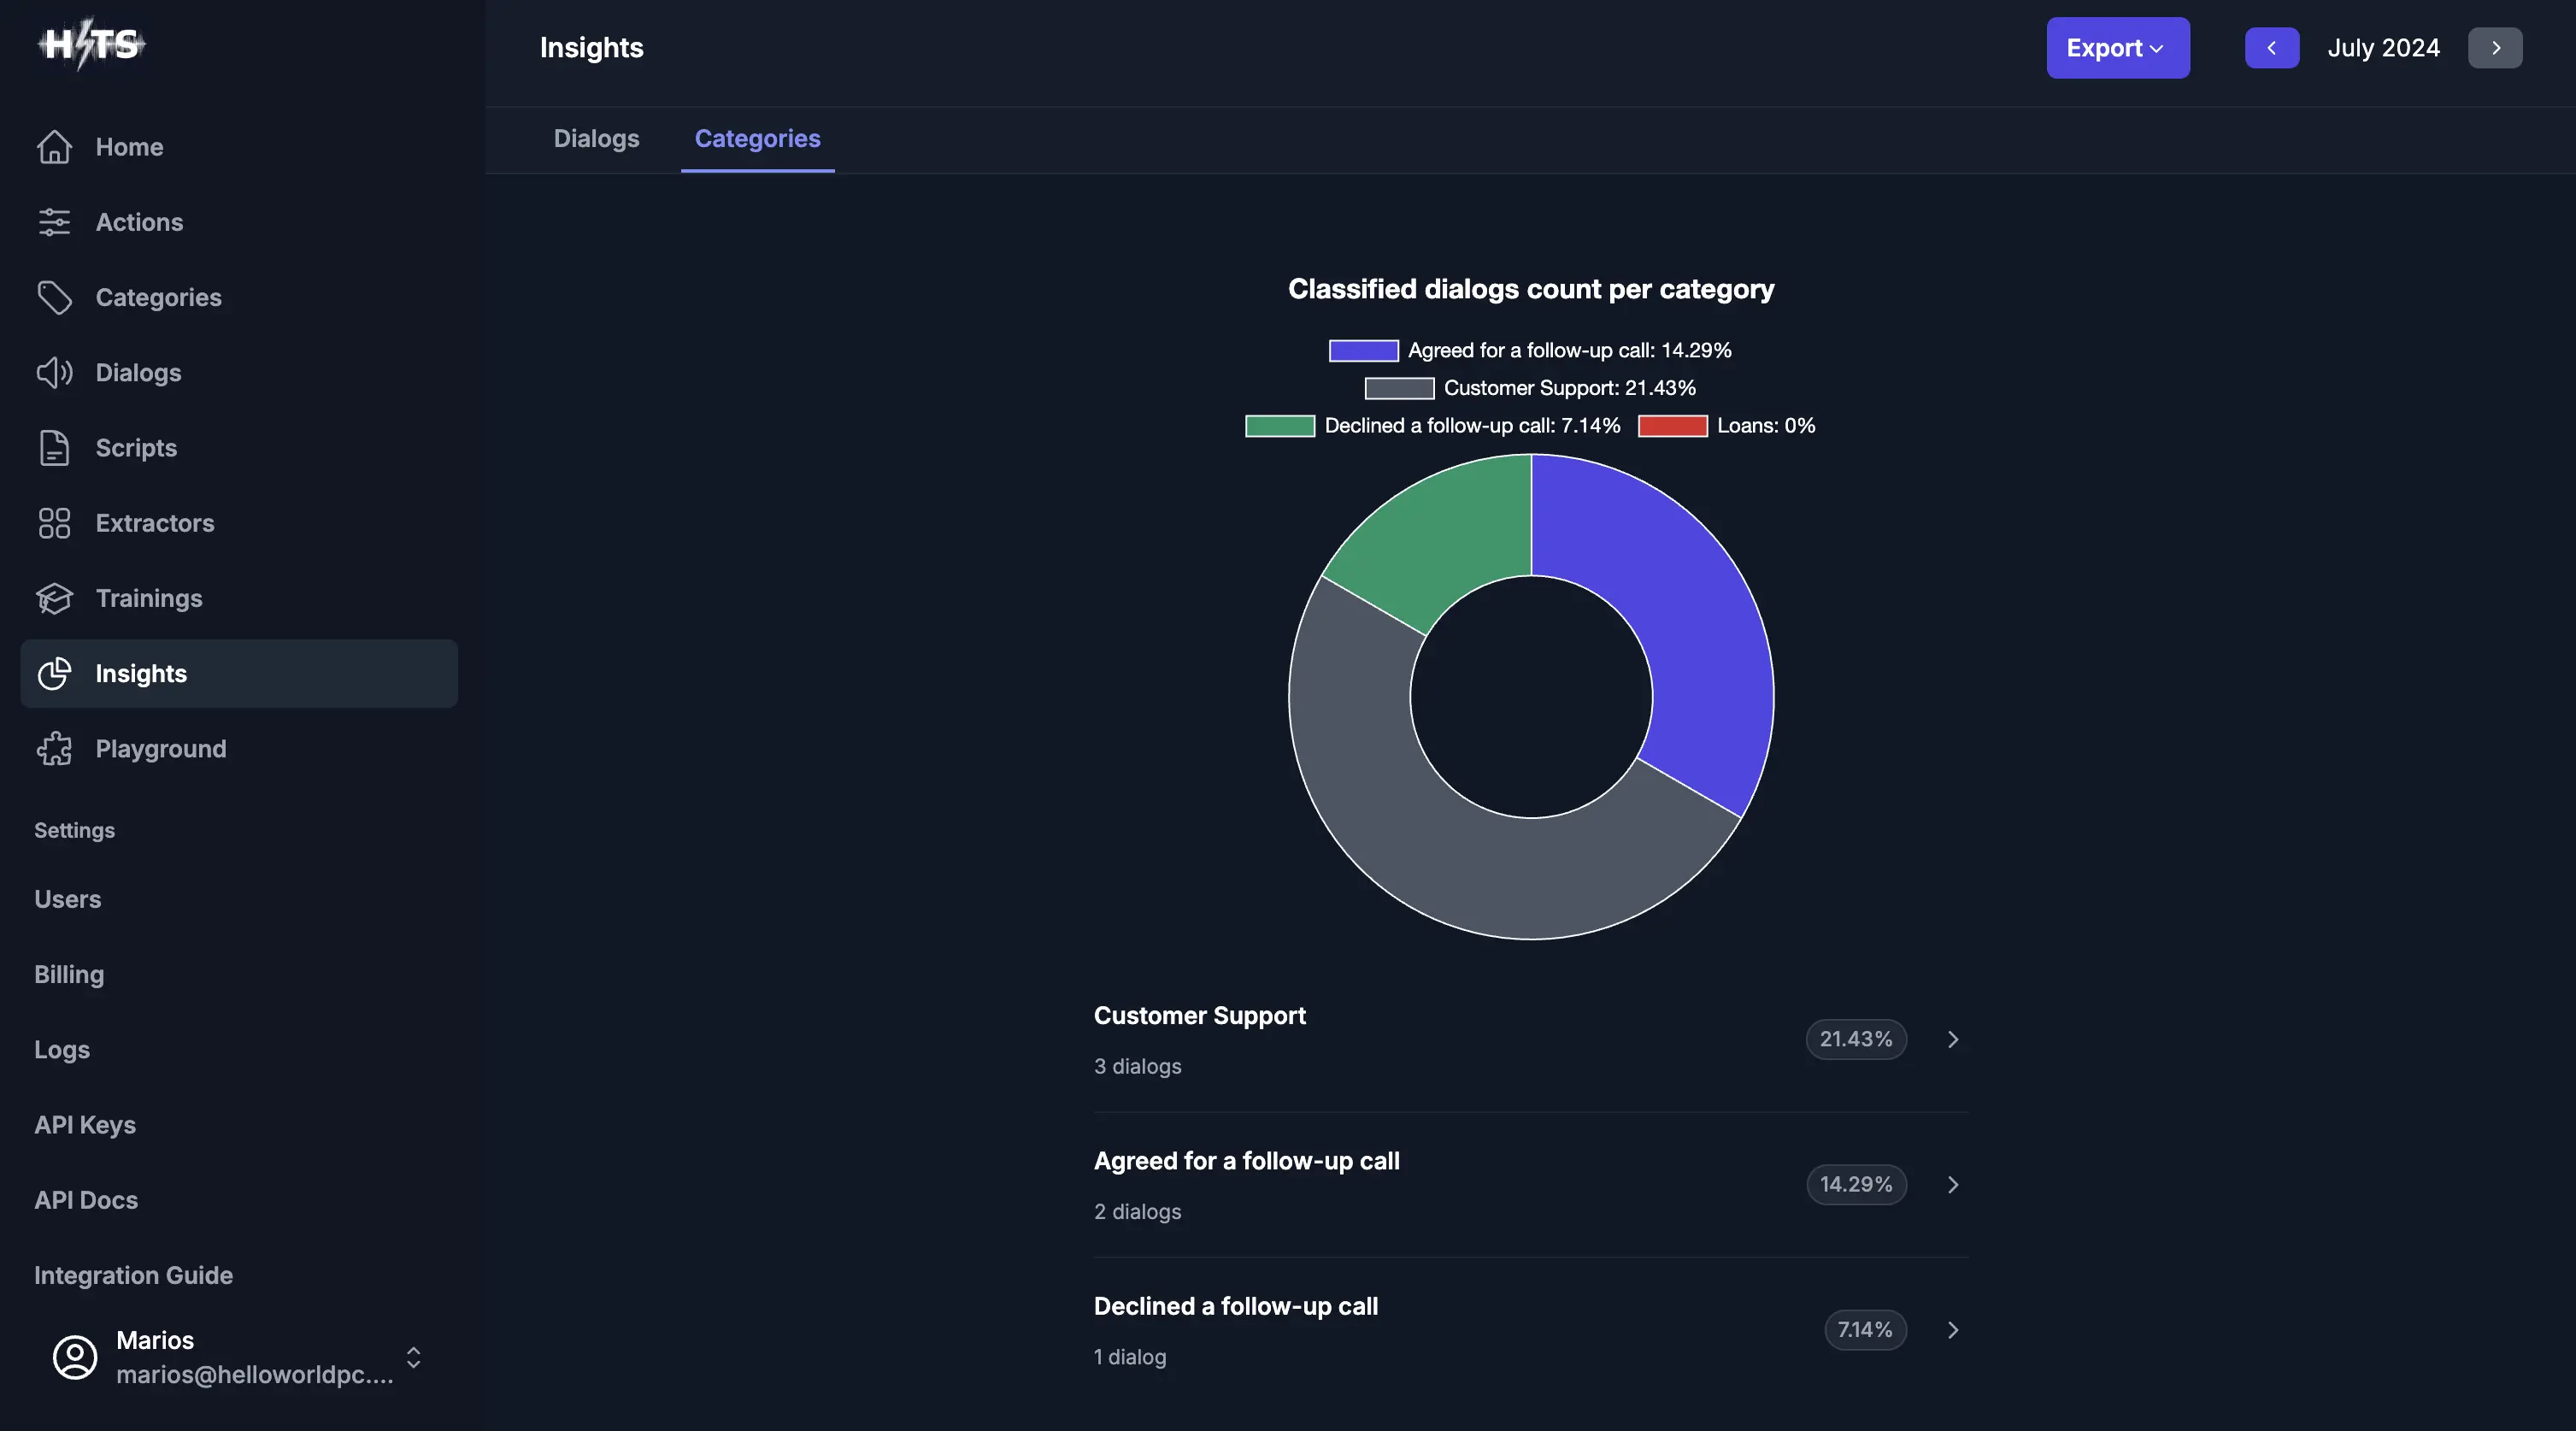Switch to the Dialogs tab
Viewport: 2576px width, 1431px height.
596,139
